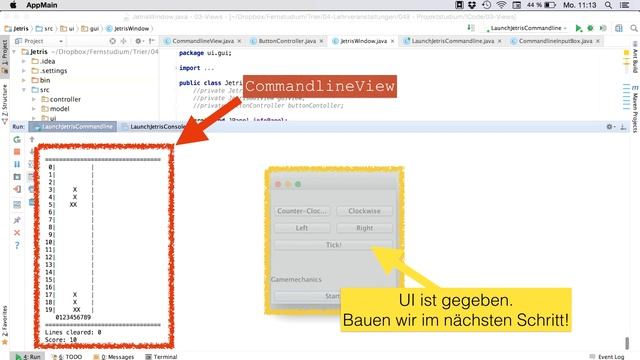Click the make project icon with the down arrow

point(471,28)
